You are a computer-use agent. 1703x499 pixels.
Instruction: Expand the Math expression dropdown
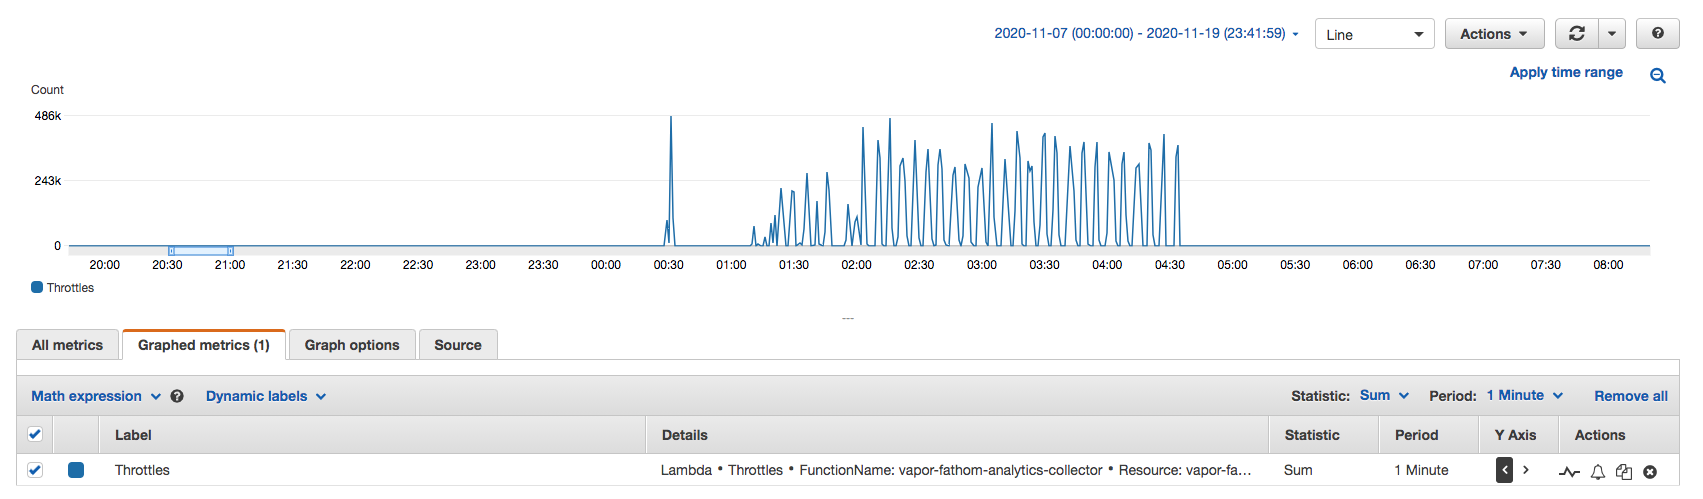(96, 396)
